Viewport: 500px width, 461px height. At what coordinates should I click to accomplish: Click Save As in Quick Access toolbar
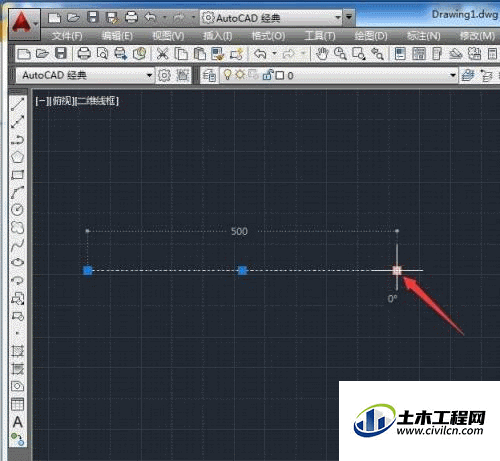click(x=112, y=17)
